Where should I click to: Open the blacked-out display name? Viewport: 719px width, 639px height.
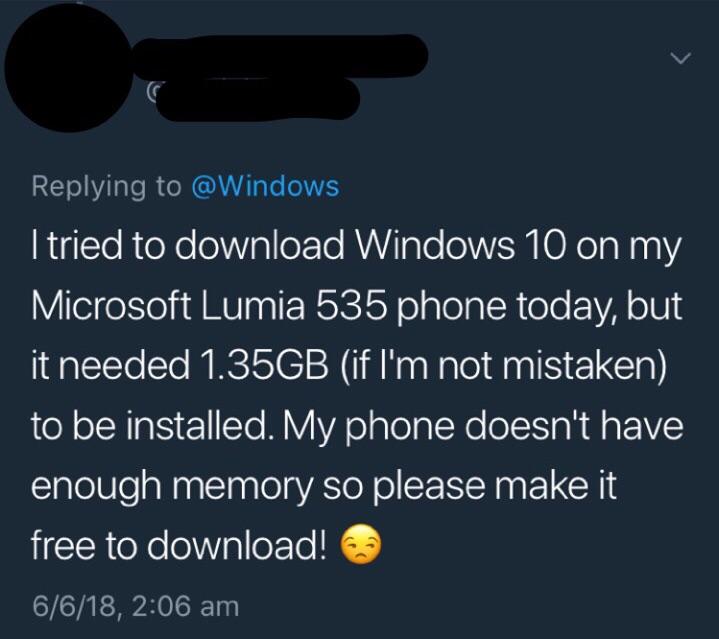click(x=280, y=56)
